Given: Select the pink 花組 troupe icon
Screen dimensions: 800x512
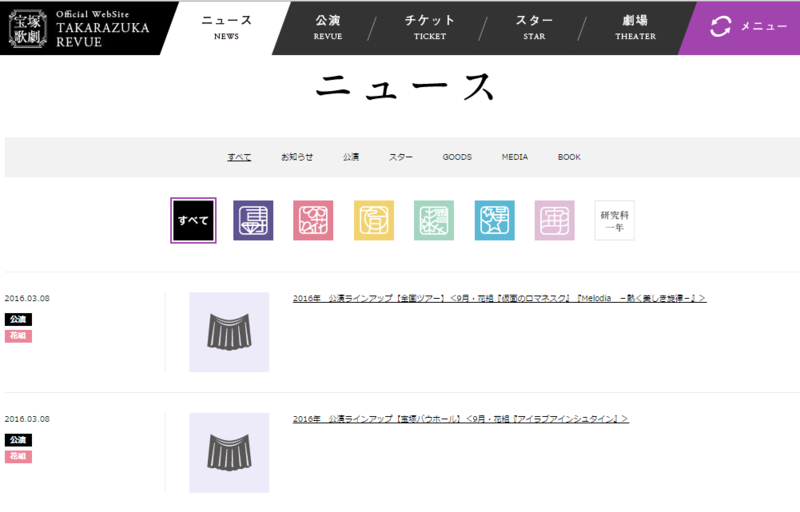Looking at the screenshot, I should tap(313, 220).
